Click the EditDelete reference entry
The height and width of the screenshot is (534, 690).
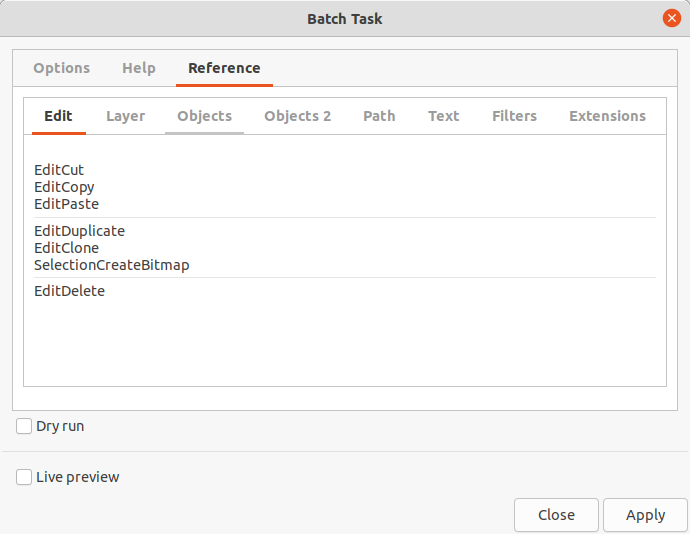point(70,291)
